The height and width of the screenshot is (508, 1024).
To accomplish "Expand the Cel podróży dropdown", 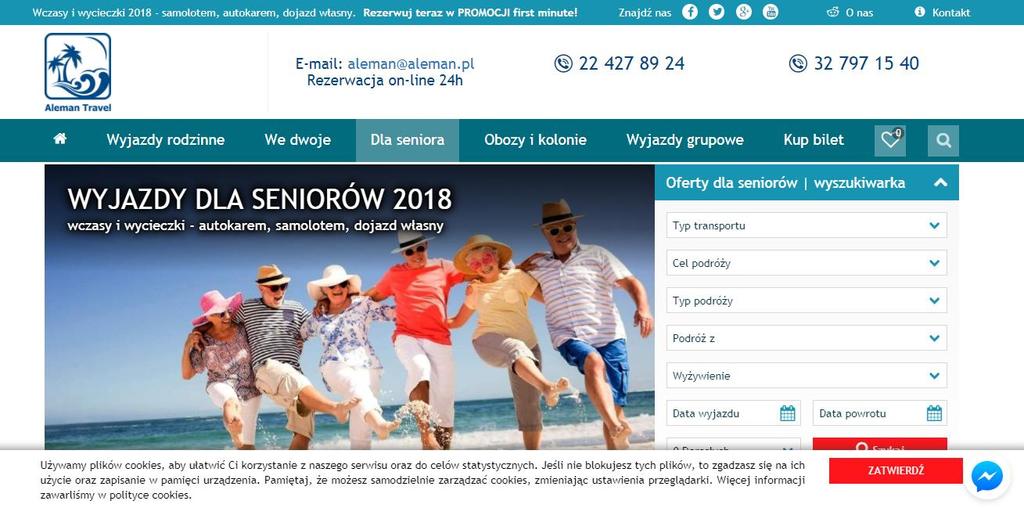I will tap(807, 263).
